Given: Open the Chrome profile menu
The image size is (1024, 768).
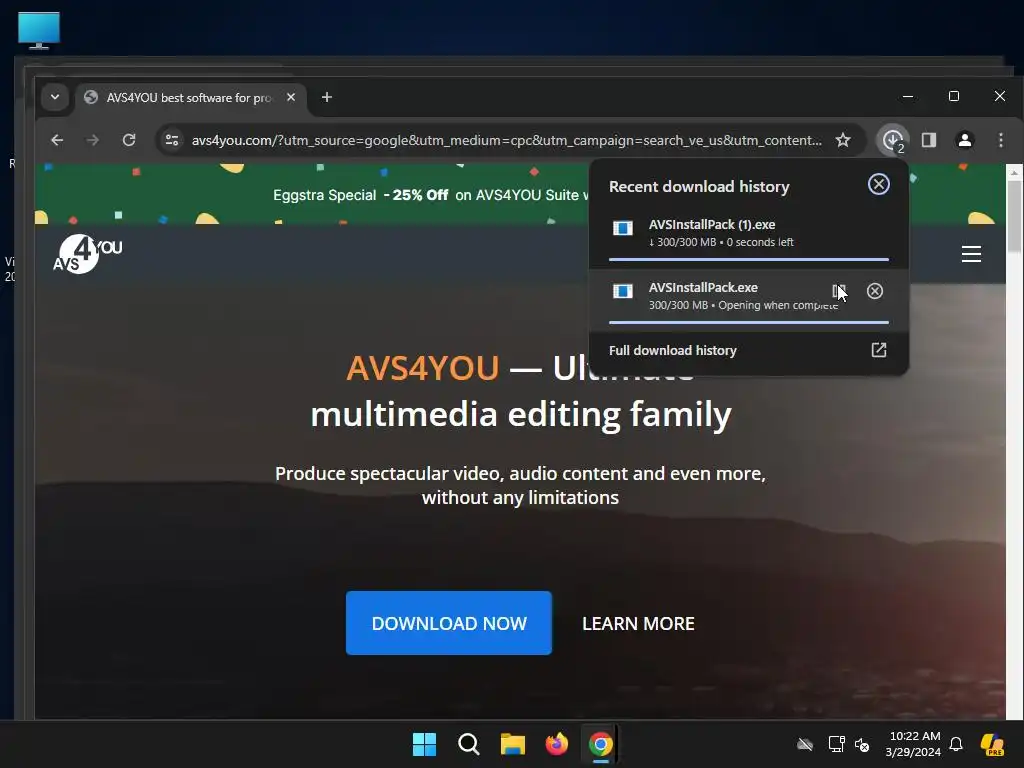Looking at the screenshot, I should tap(965, 140).
